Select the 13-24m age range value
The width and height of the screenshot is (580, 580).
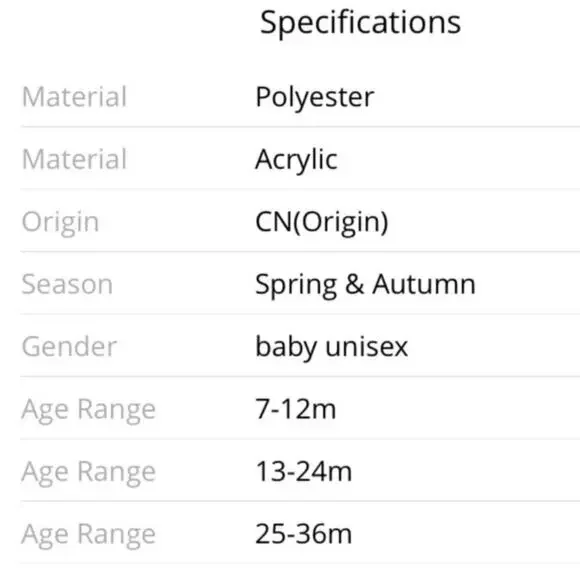pyautogui.click(x=304, y=472)
